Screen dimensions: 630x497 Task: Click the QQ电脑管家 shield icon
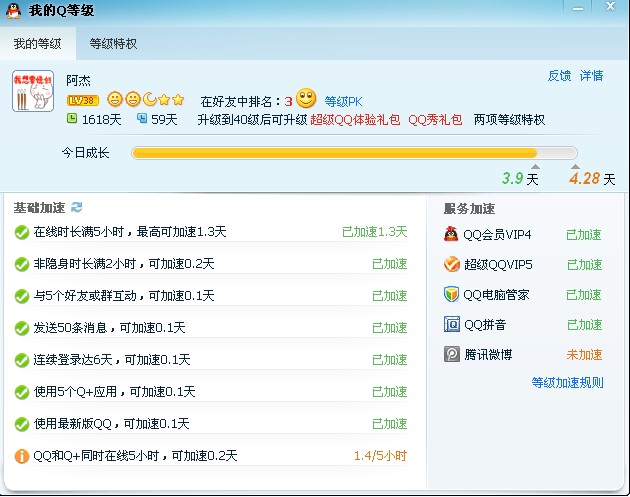451,294
